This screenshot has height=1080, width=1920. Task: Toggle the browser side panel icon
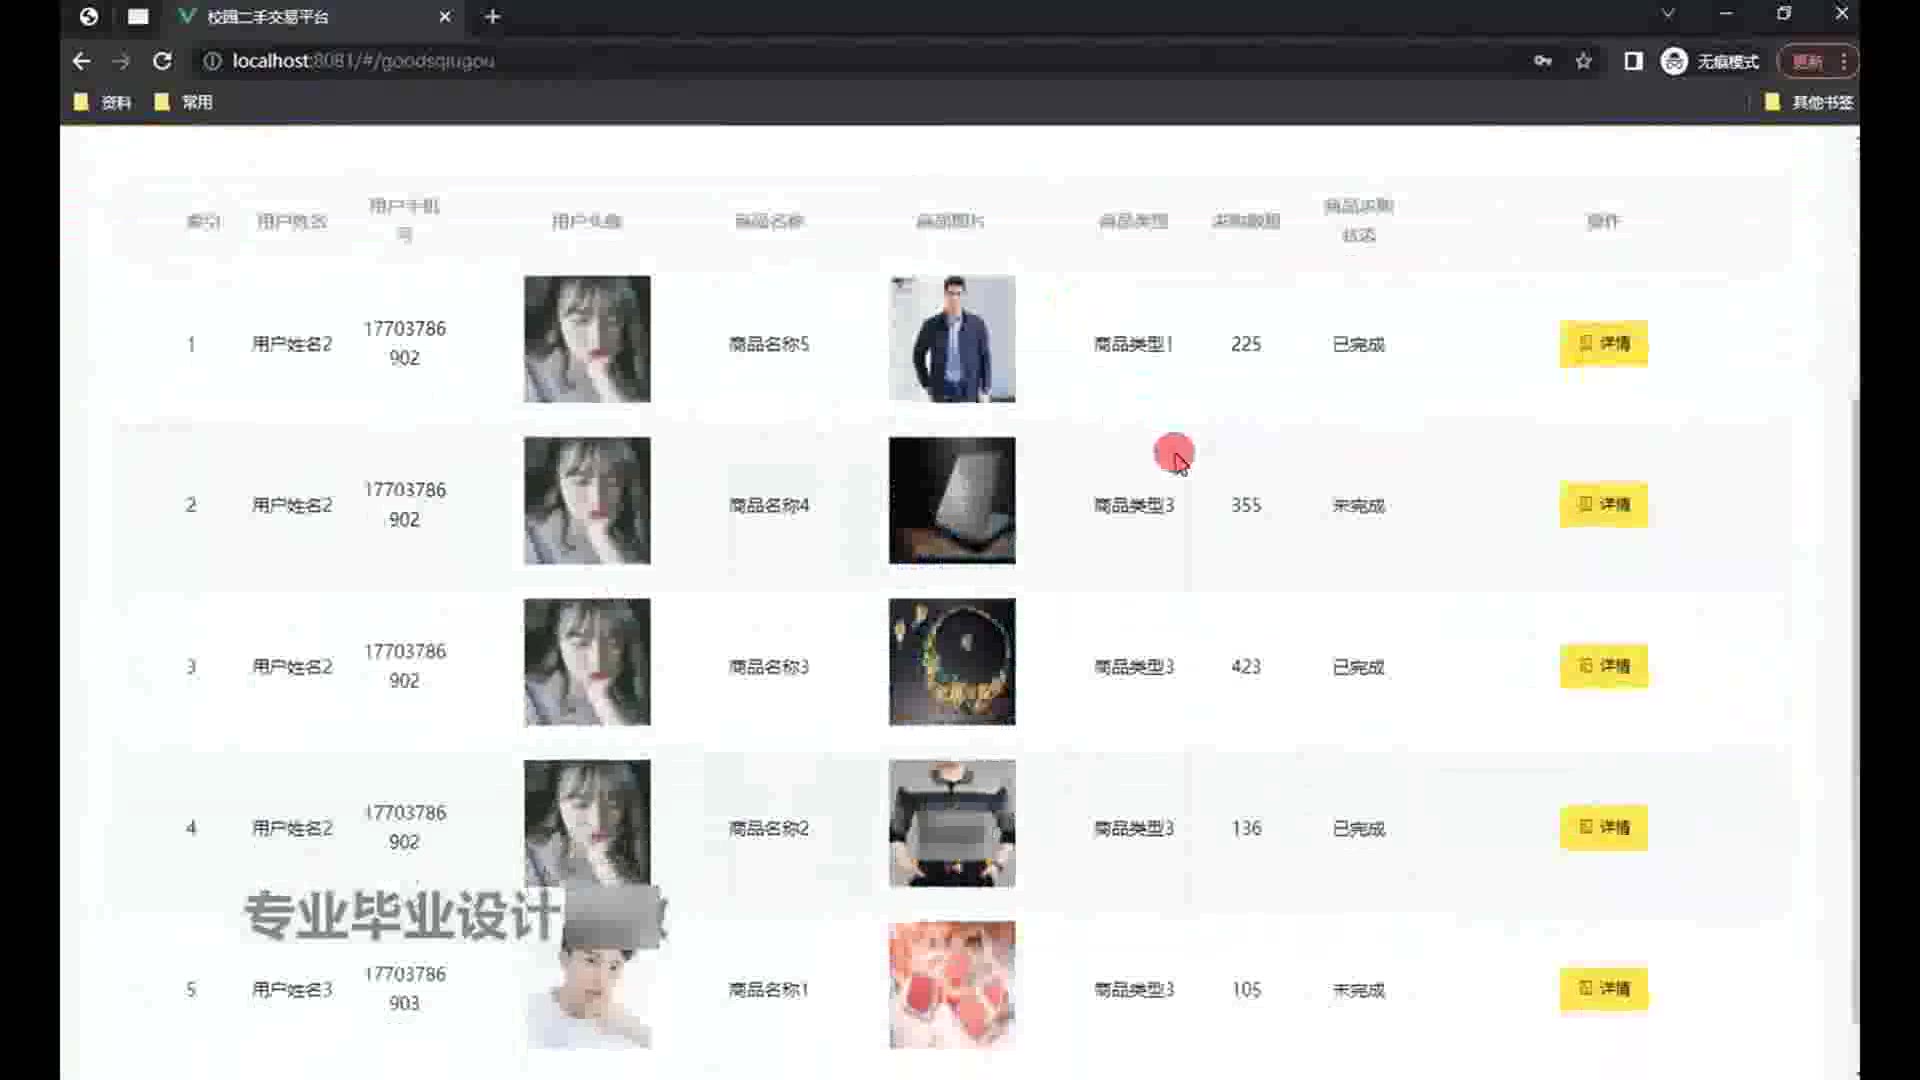pos(1633,61)
